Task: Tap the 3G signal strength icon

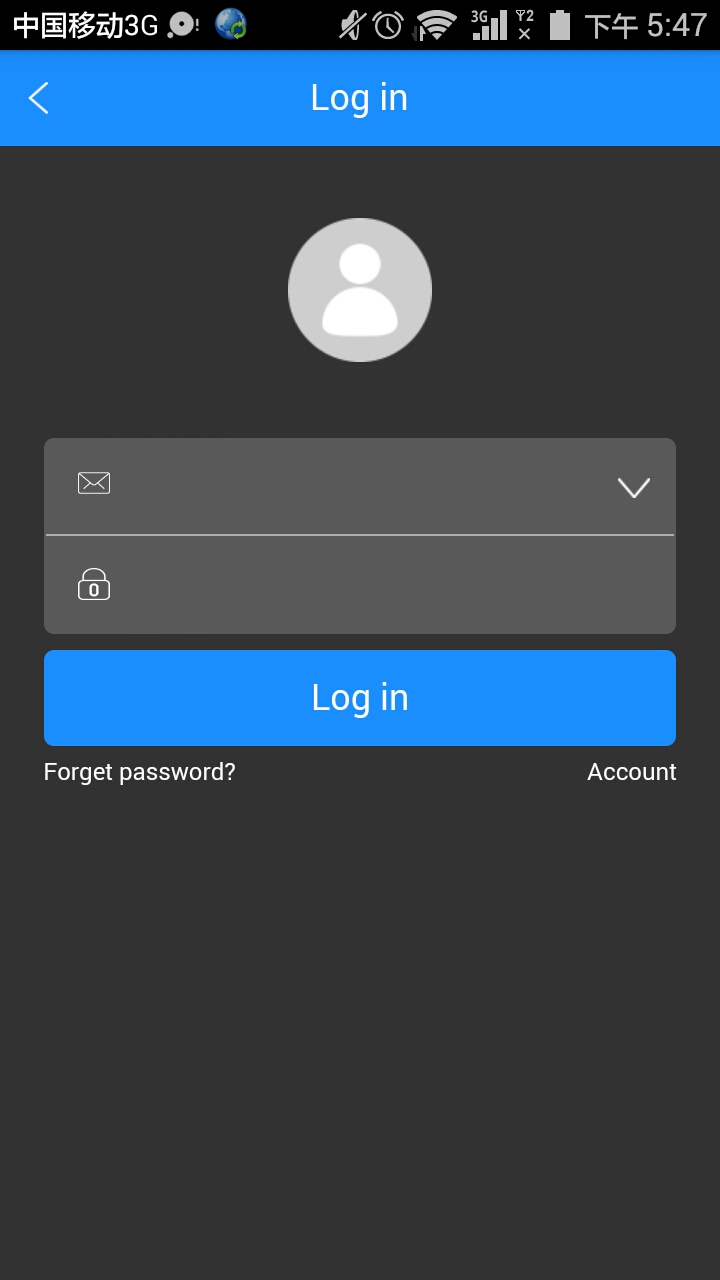Action: (489, 25)
